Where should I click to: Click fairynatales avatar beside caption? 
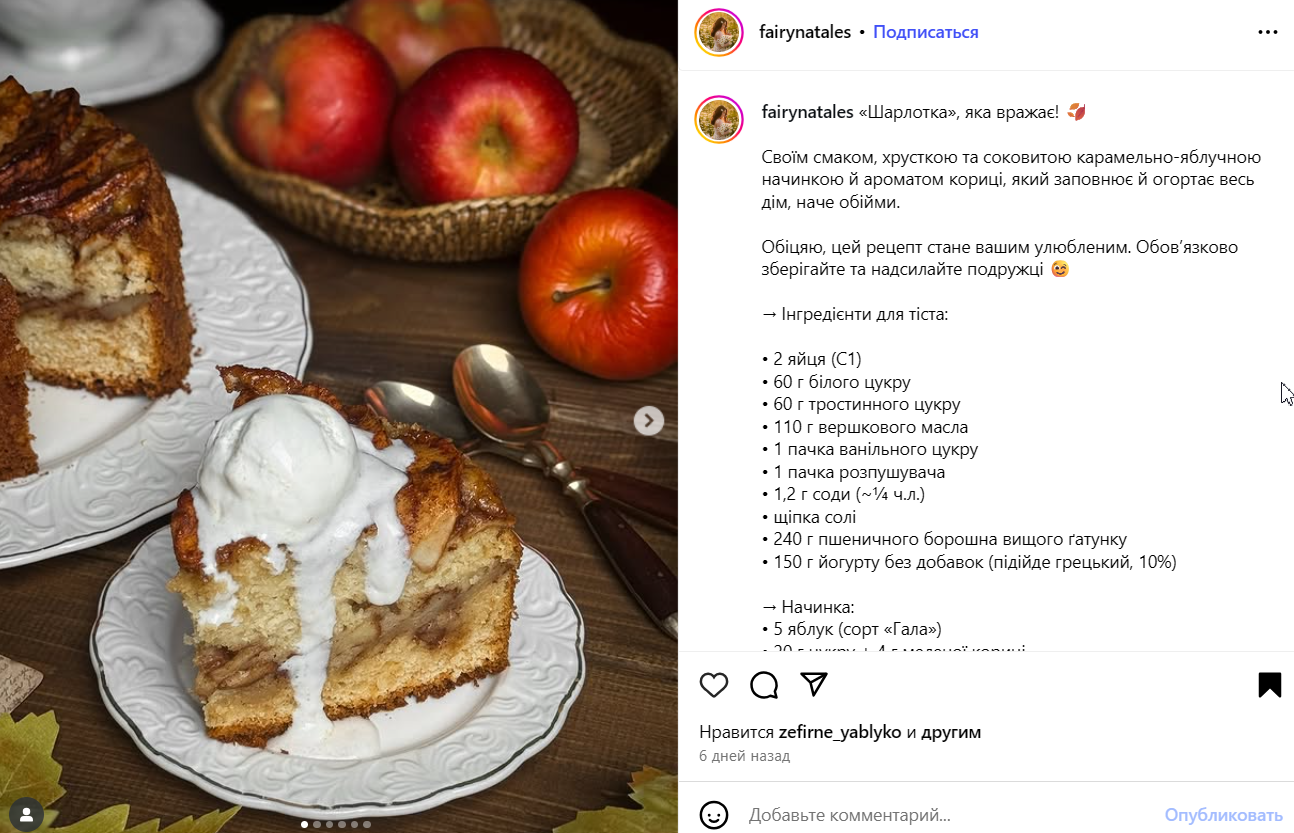[x=719, y=120]
